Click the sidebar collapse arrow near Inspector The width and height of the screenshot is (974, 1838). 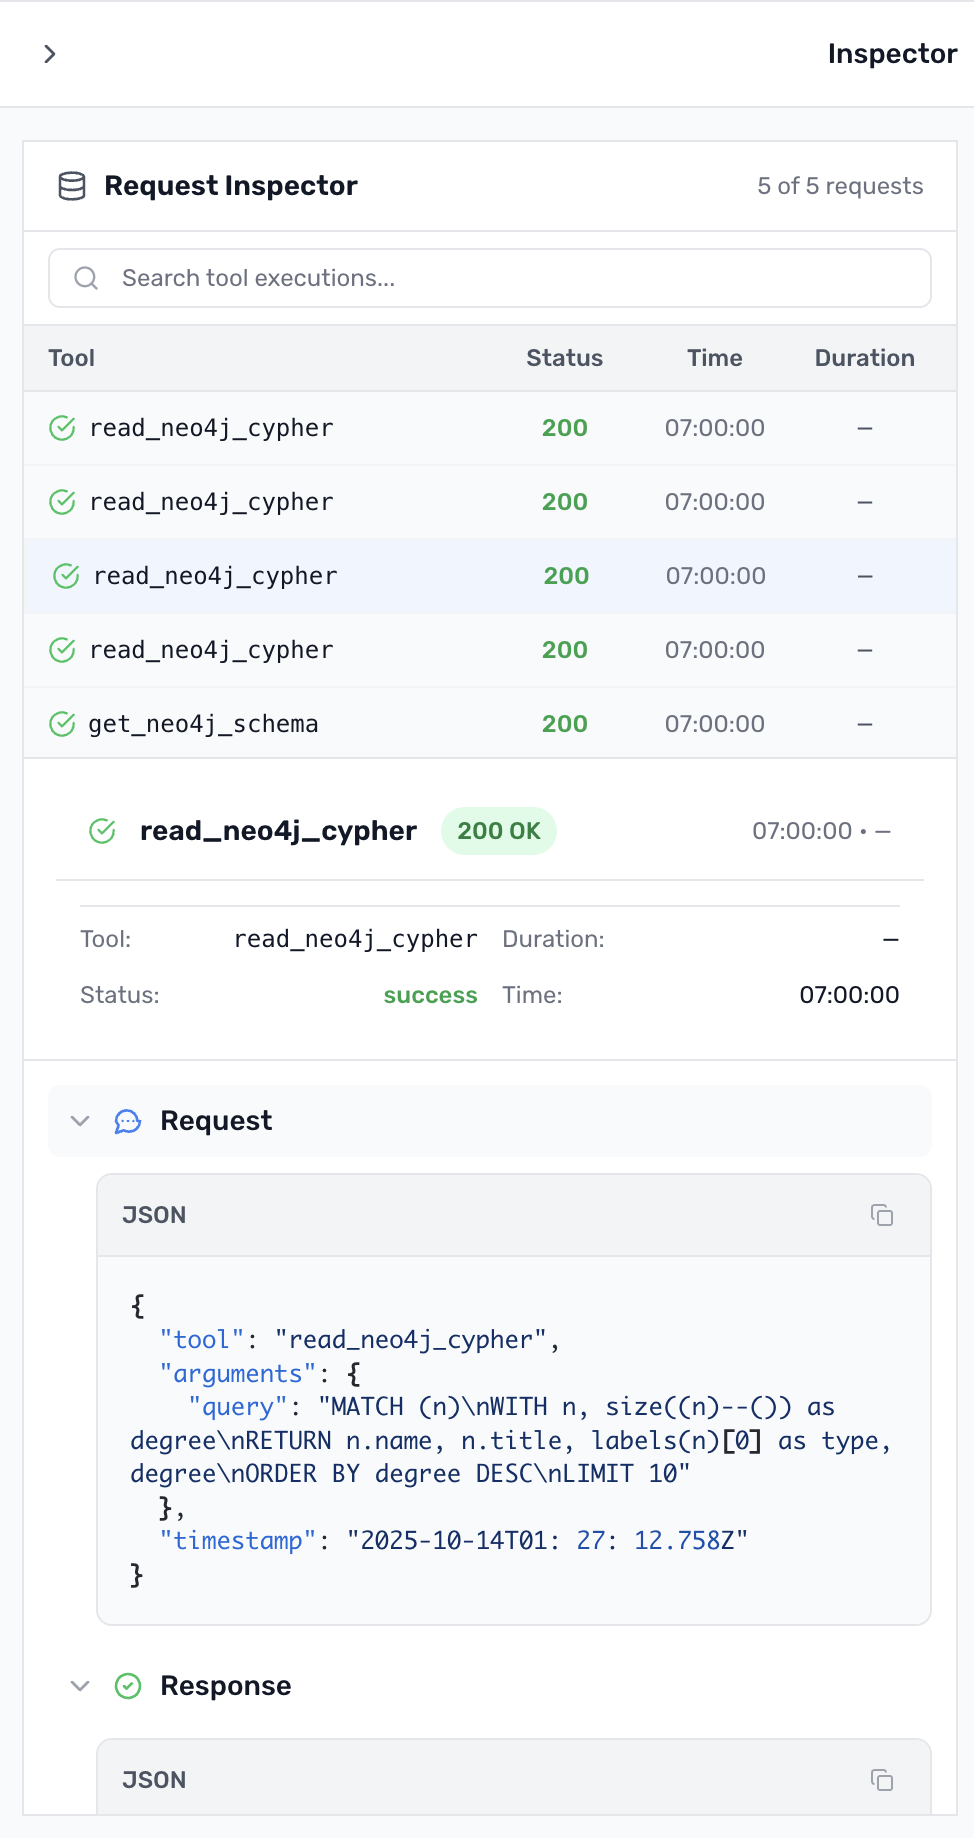(x=49, y=54)
